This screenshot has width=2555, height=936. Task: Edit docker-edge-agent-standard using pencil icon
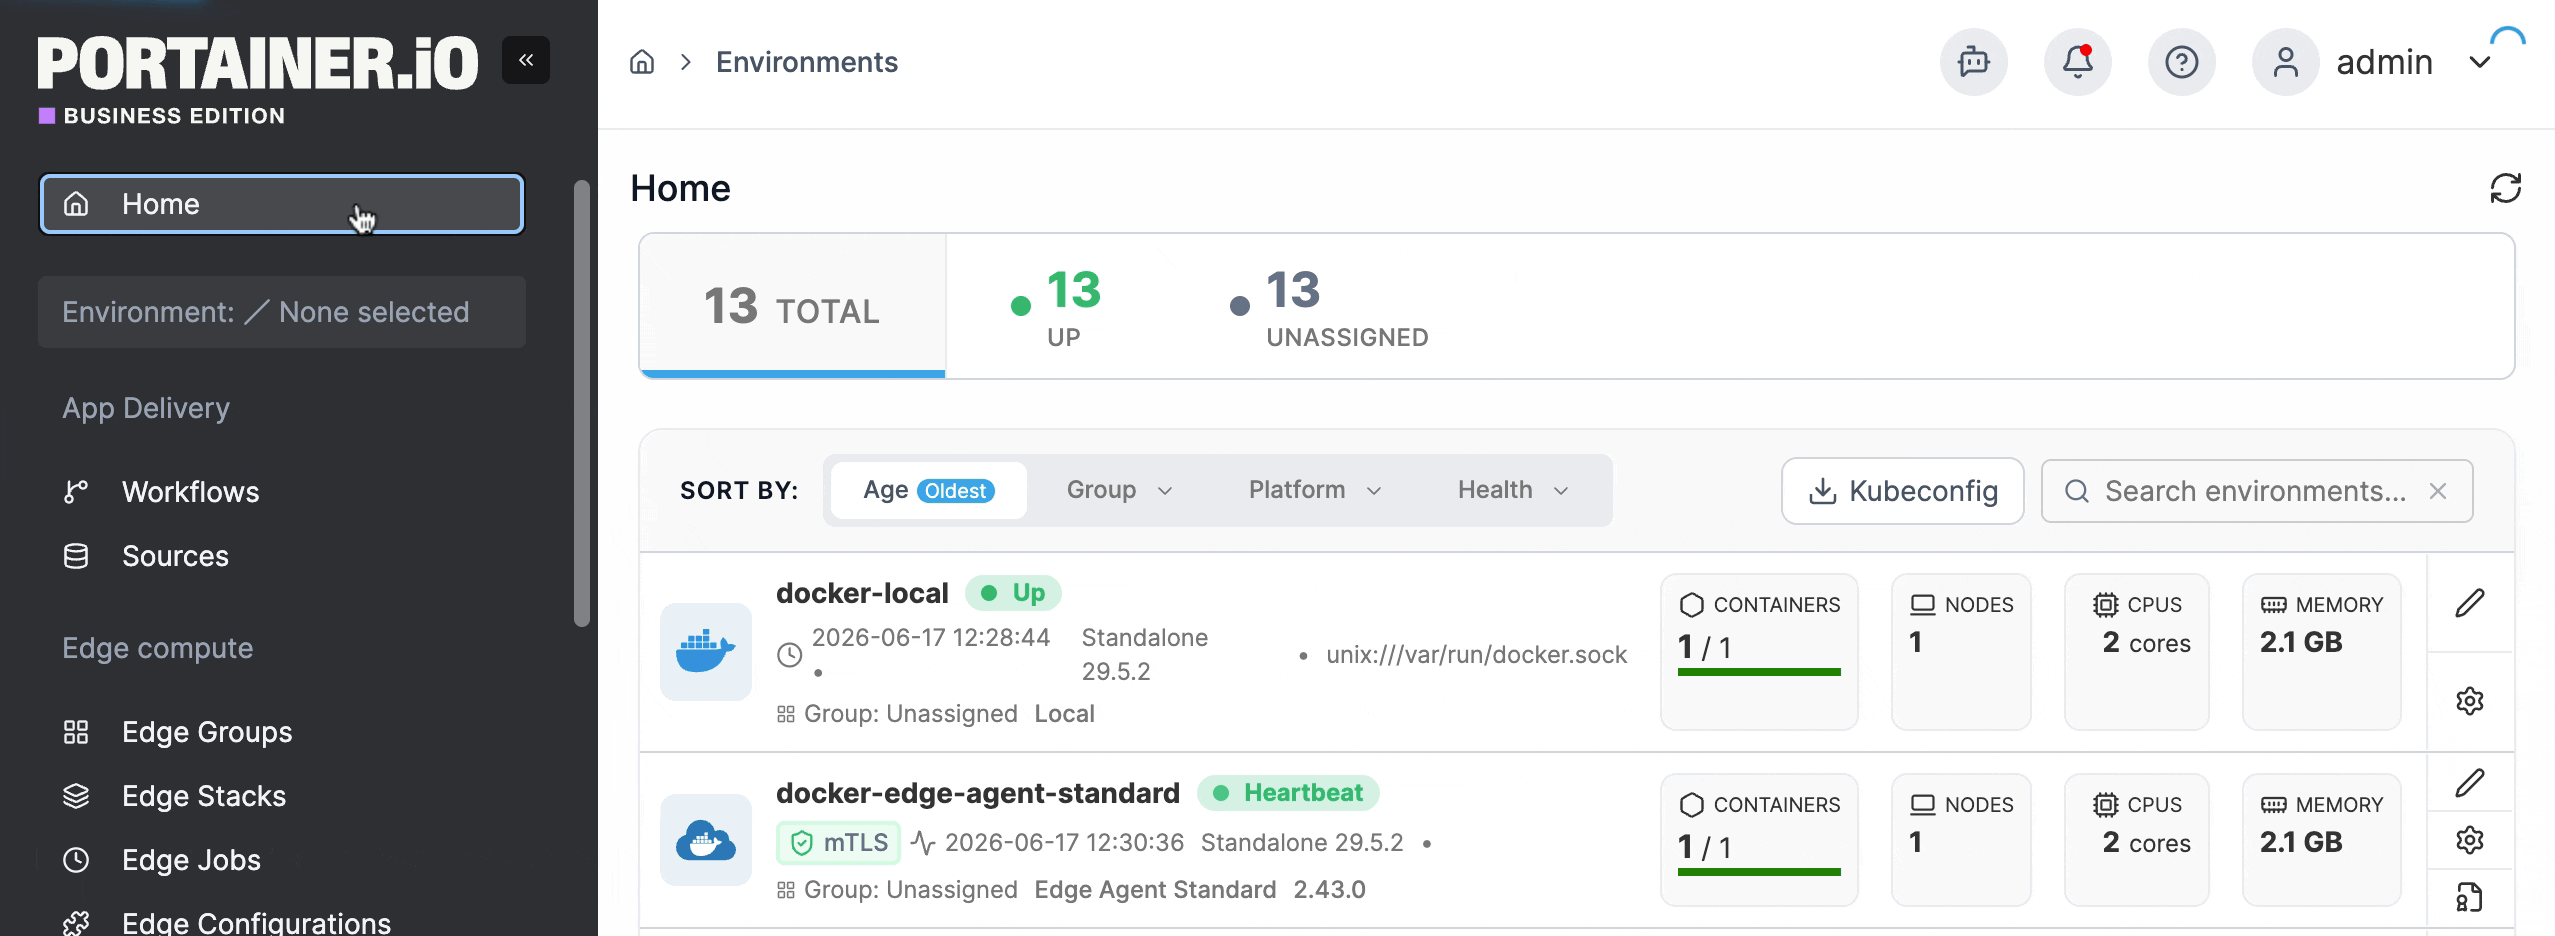[x=2470, y=783]
